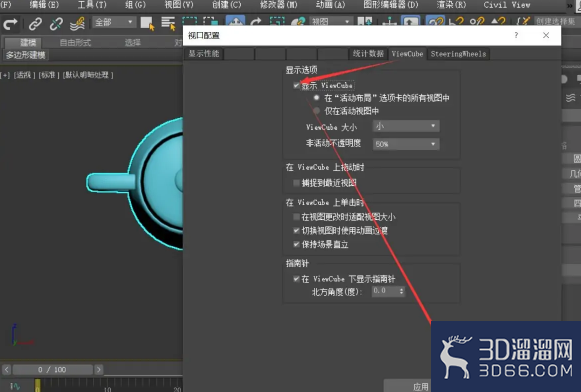The image size is (581, 392).
Task: Open the 修改器(M) menu
Action: (x=278, y=5)
